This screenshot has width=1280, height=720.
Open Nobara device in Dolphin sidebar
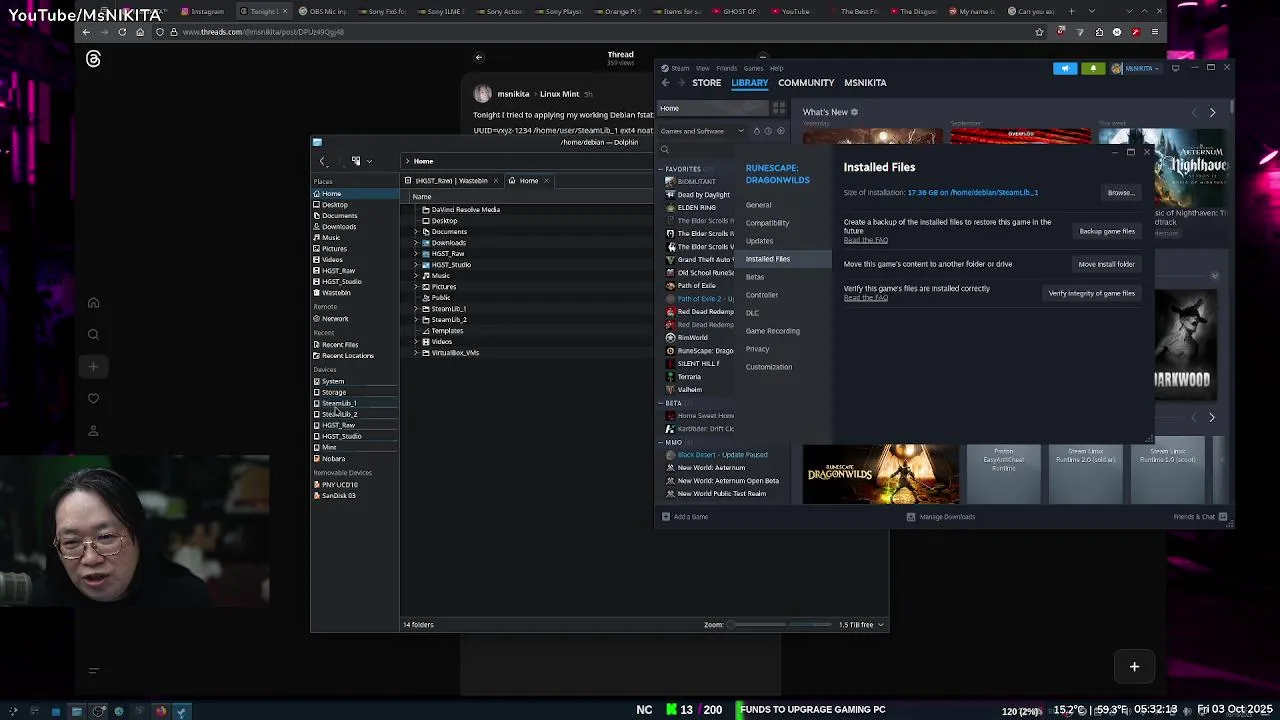pos(333,459)
